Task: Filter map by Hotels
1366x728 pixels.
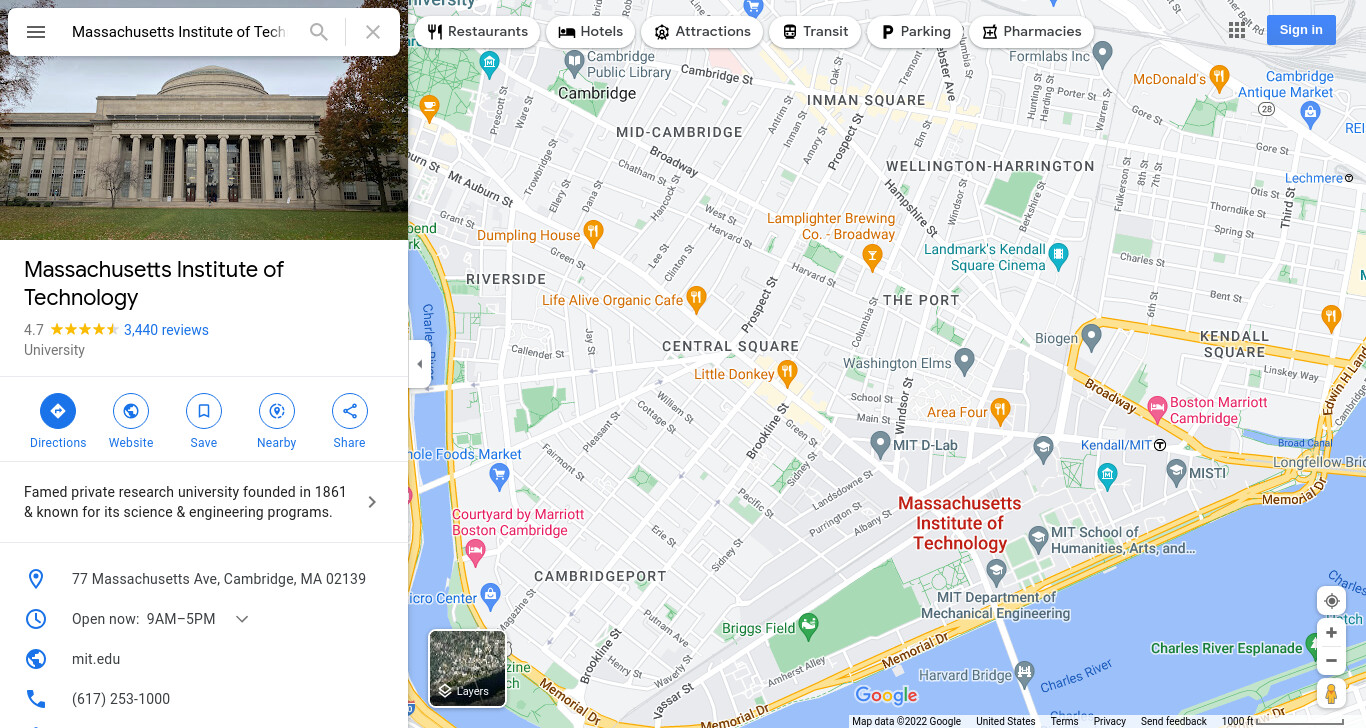Action: (591, 32)
